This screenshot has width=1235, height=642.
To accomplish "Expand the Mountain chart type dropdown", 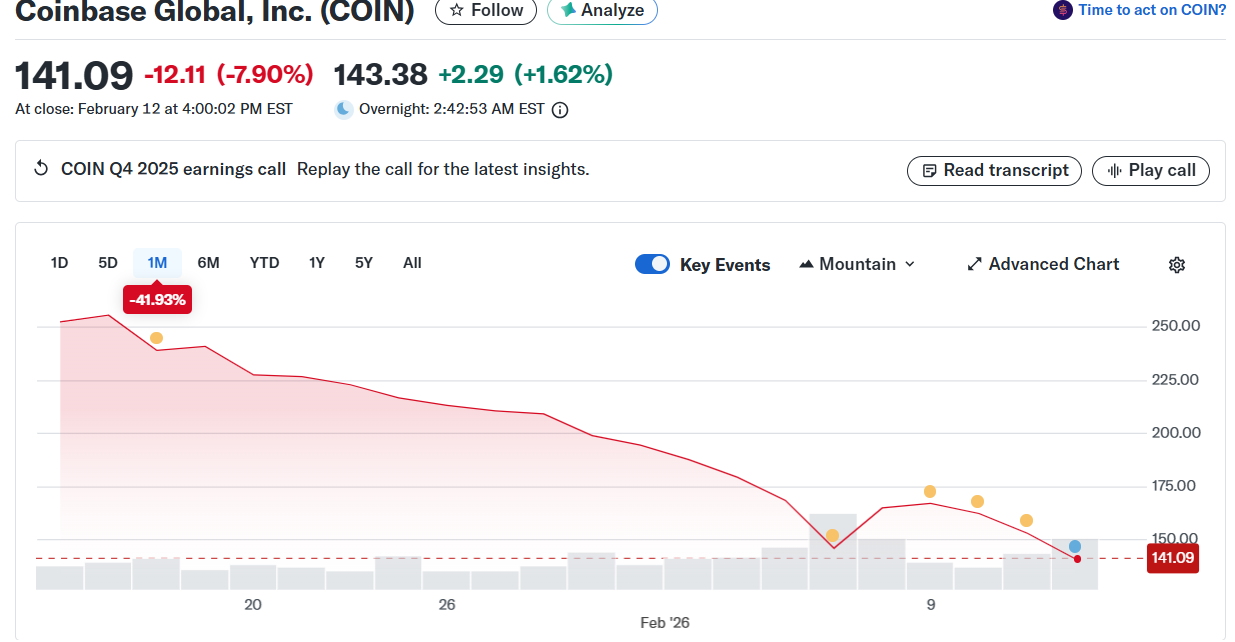I will 858,264.
